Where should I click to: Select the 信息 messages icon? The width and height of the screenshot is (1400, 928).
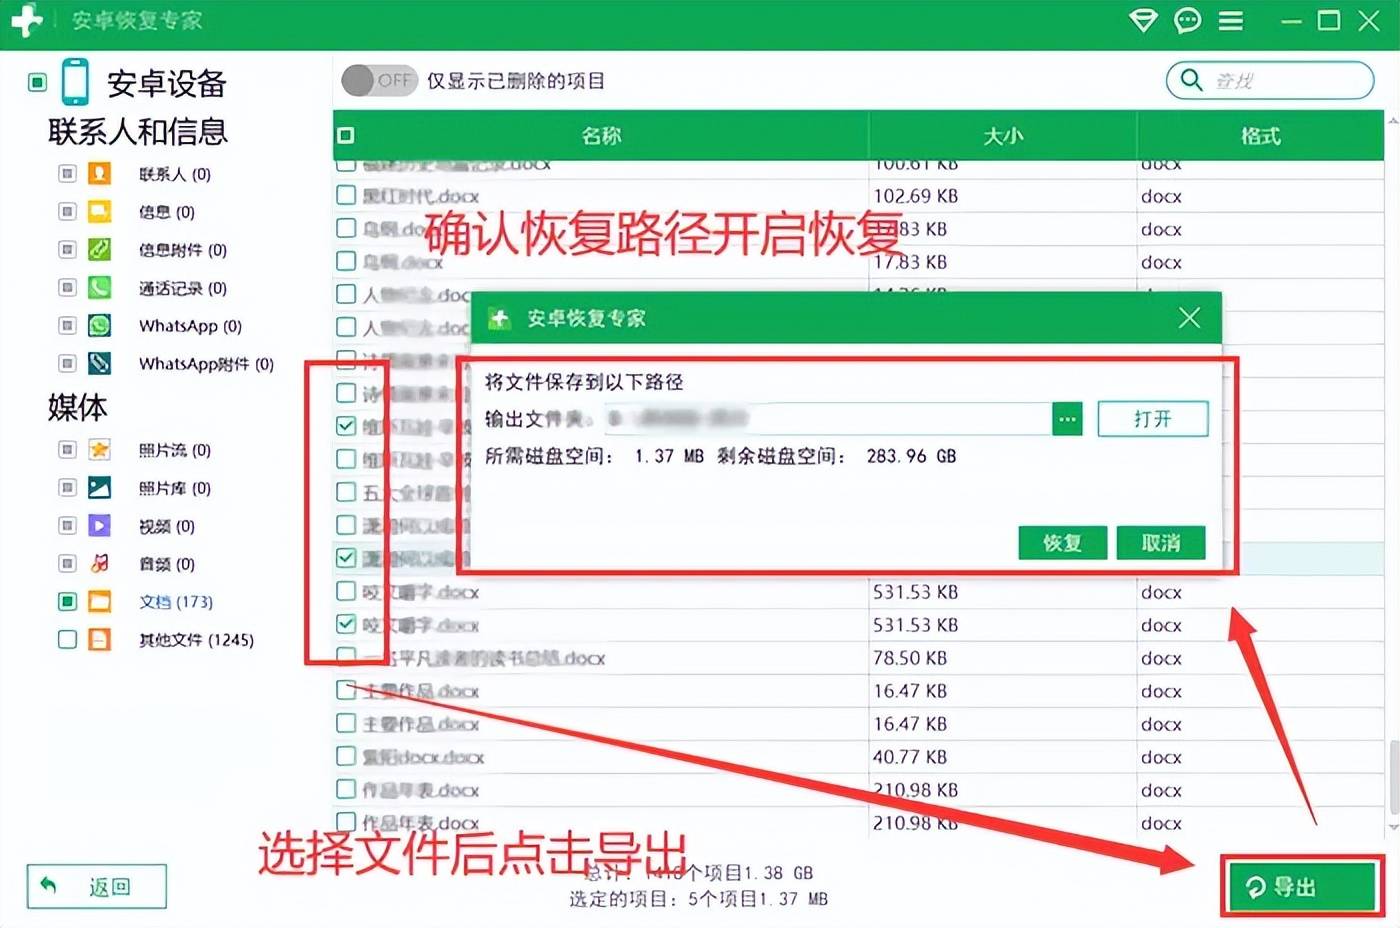click(100, 211)
